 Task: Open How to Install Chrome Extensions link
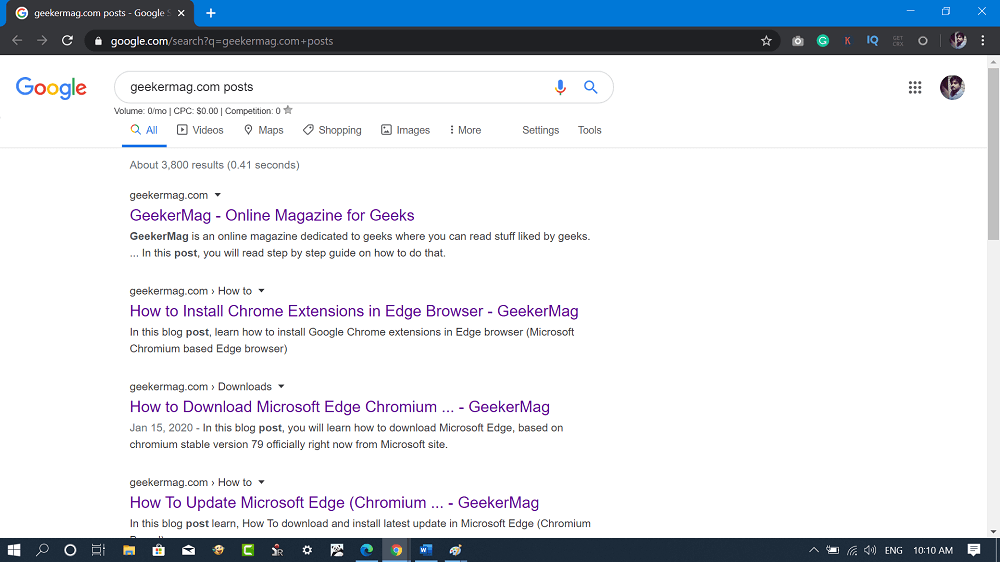pos(354,311)
